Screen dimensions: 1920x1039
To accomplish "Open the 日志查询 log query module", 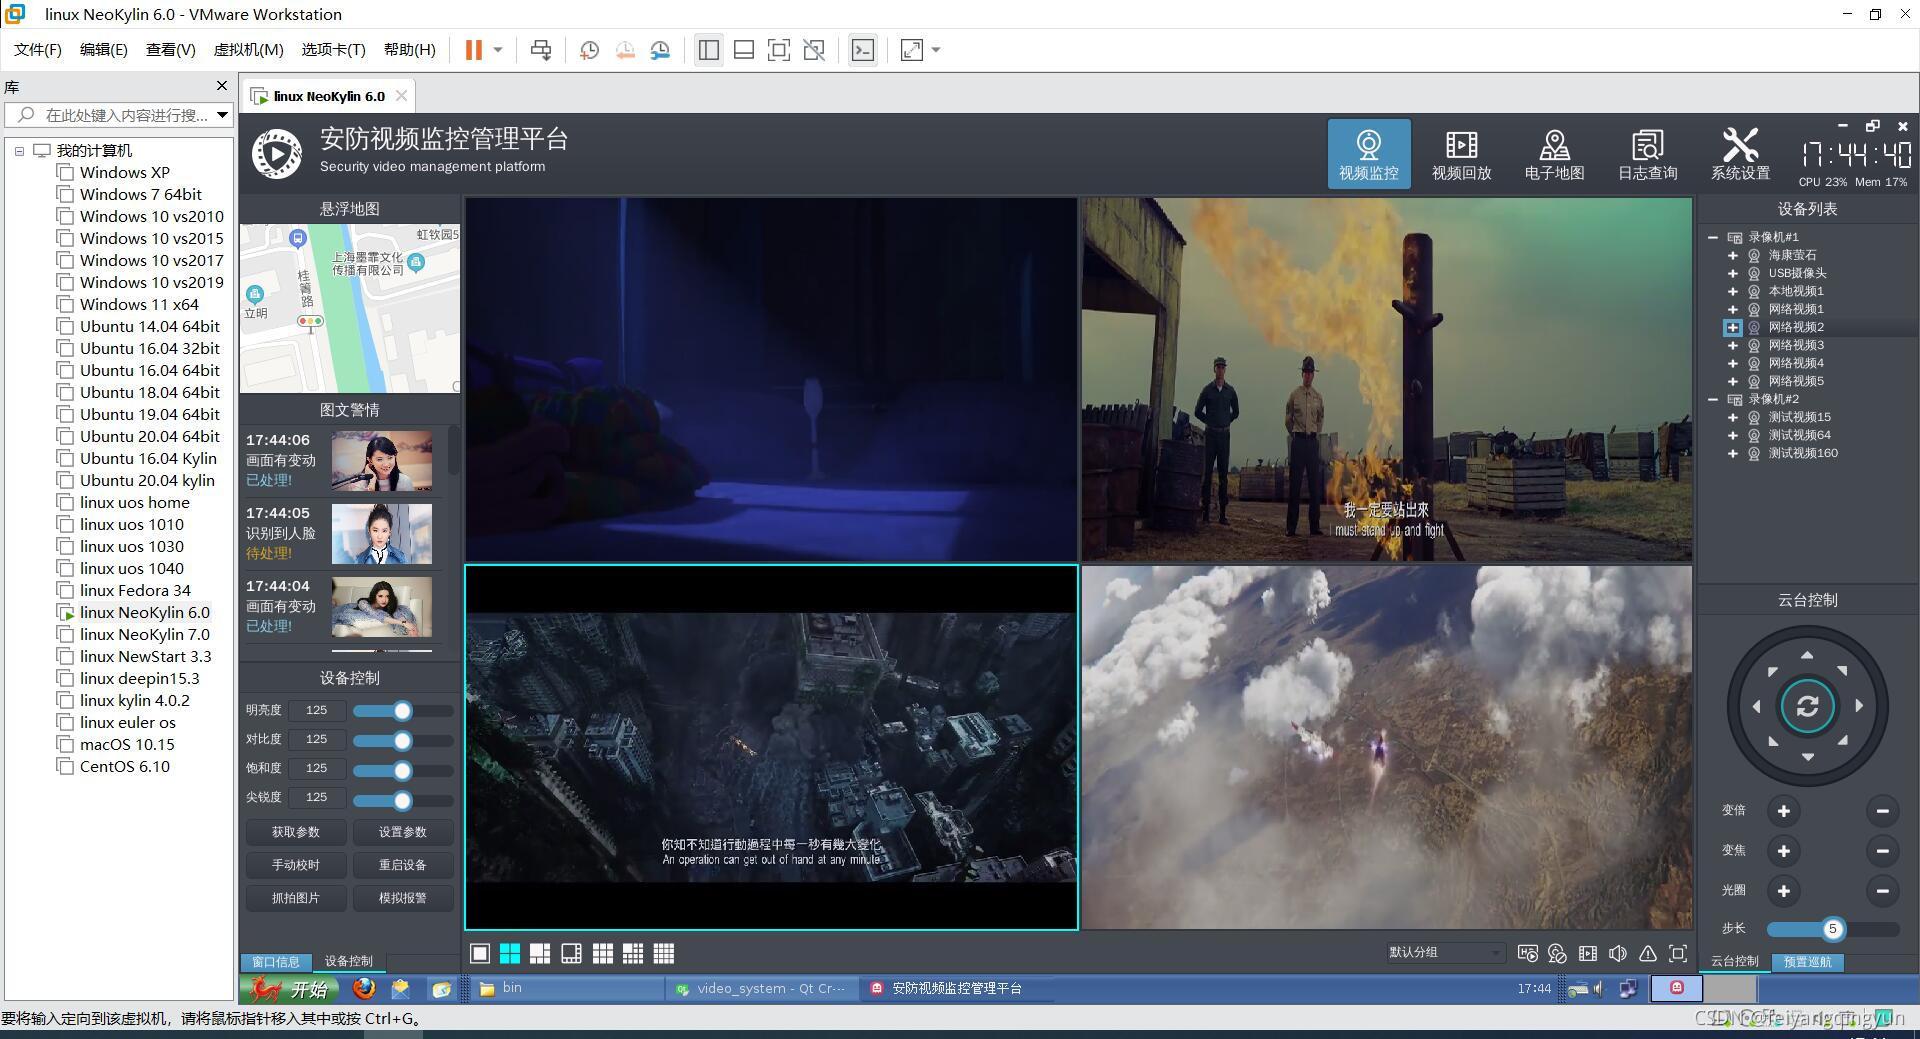I will (x=1647, y=154).
